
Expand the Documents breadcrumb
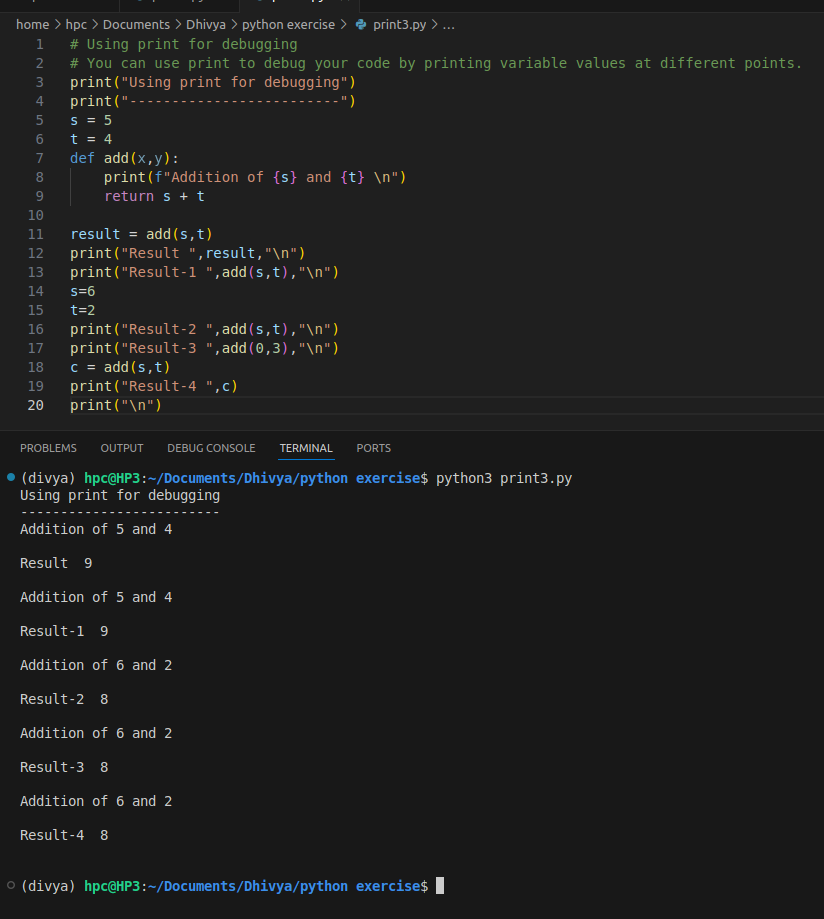tap(135, 24)
